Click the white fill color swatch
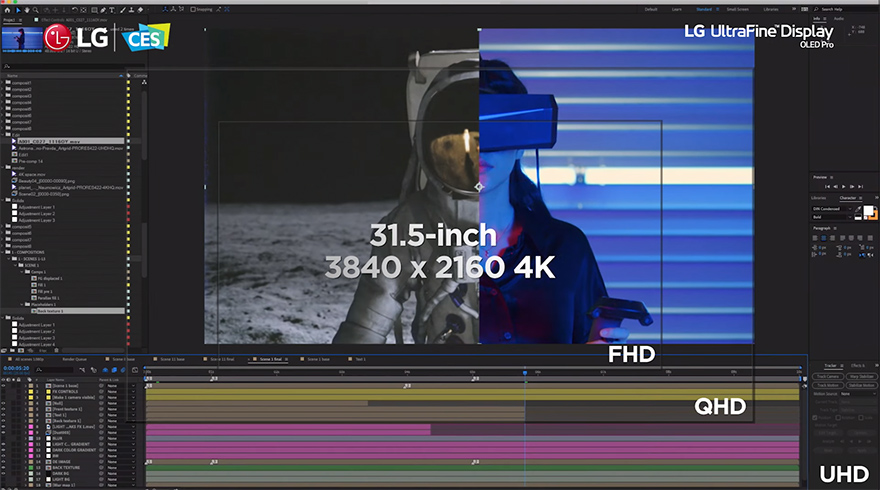This screenshot has width=880, height=490. (868, 210)
